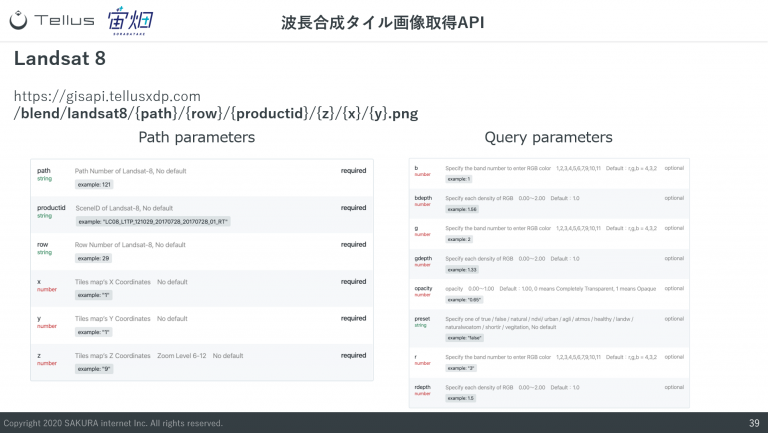This screenshot has height=433, width=768.
Task: Click 'optional' label in the gdepth row
Action: [674, 258]
